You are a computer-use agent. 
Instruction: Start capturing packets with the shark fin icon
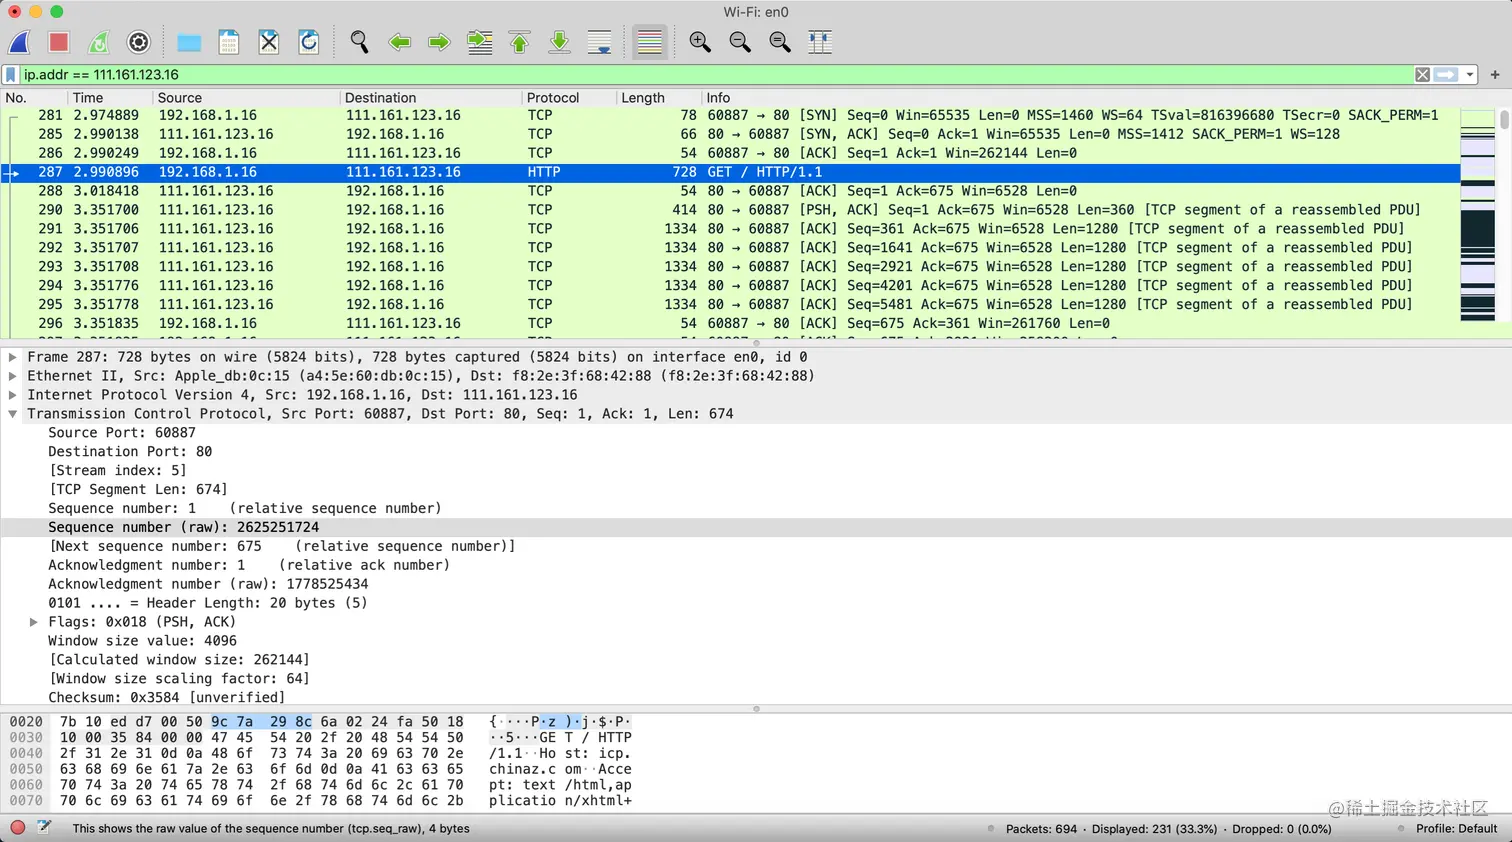tap(19, 42)
